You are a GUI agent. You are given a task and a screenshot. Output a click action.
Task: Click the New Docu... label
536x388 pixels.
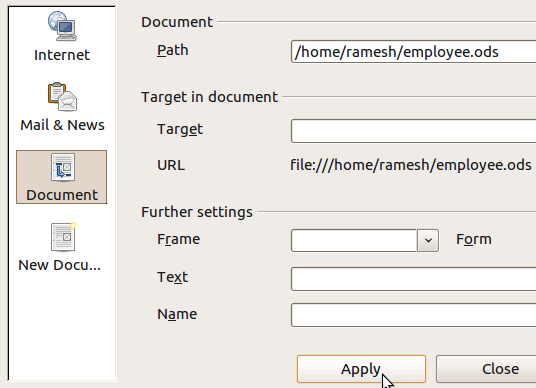59,265
